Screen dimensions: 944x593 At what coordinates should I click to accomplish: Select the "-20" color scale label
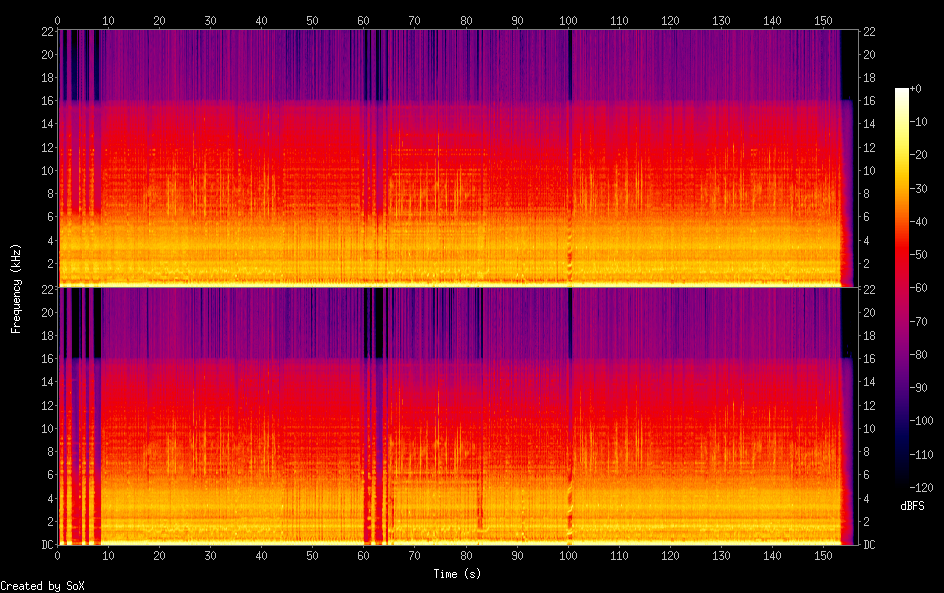pyautogui.click(x=918, y=155)
